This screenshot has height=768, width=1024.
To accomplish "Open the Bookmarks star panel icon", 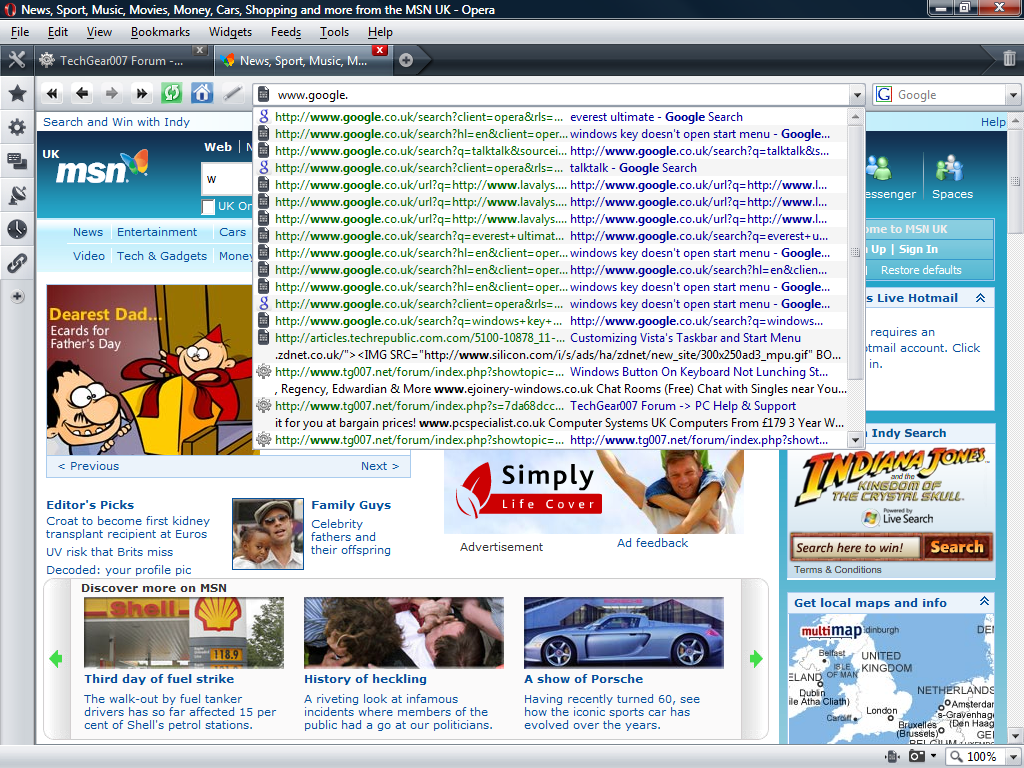I will (x=17, y=93).
